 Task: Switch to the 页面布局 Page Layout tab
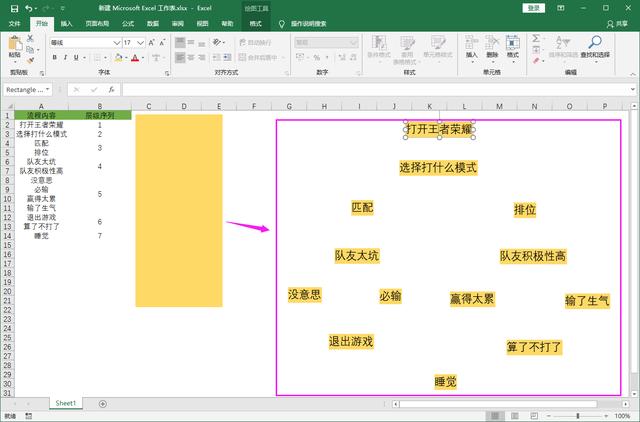point(97,24)
